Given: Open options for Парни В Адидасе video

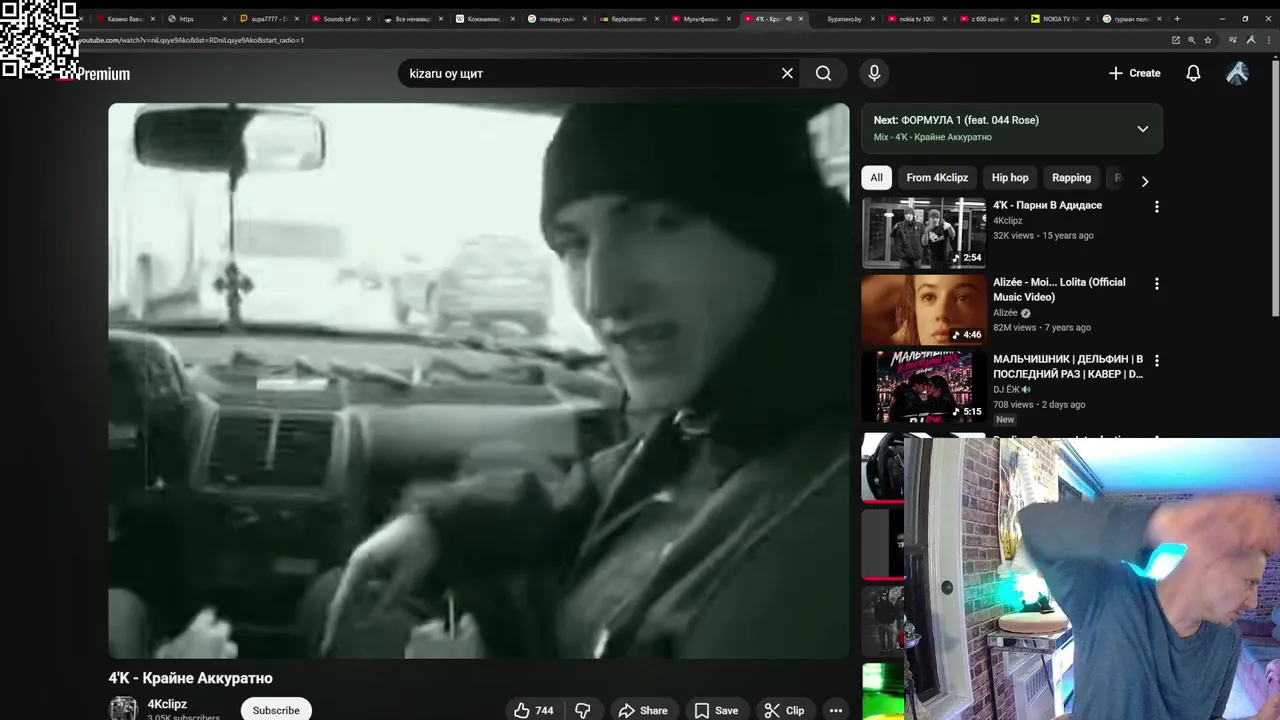Looking at the screenshot, I should point(1156,207).
